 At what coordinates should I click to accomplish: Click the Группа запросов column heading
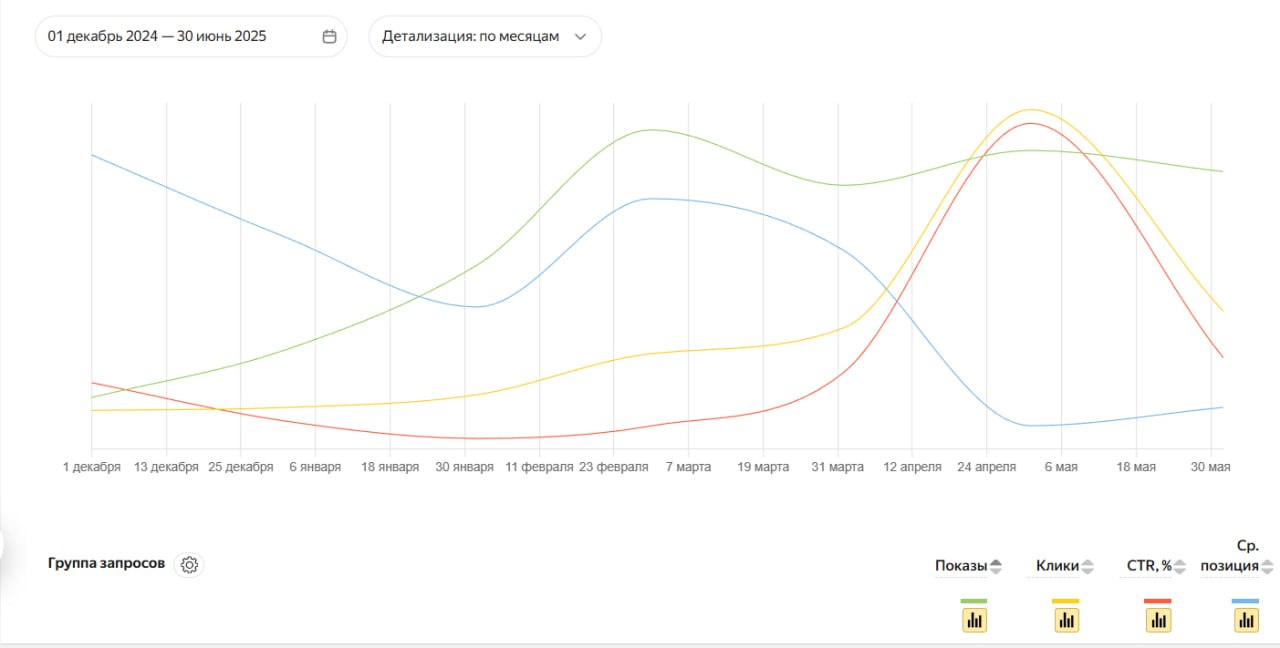point(106,563)
